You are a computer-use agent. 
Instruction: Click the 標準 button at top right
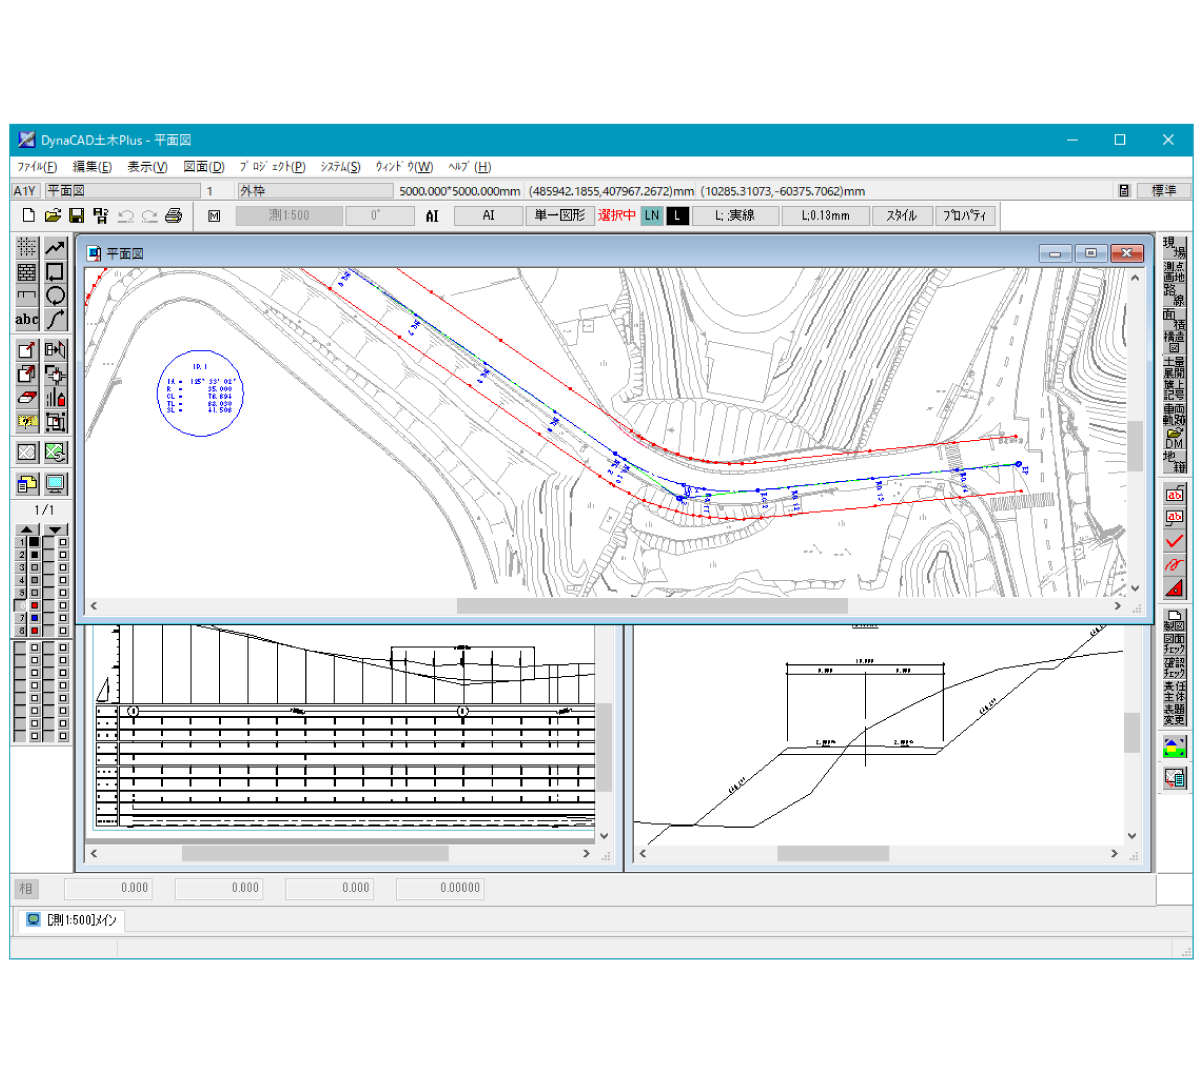(1164, 190)
